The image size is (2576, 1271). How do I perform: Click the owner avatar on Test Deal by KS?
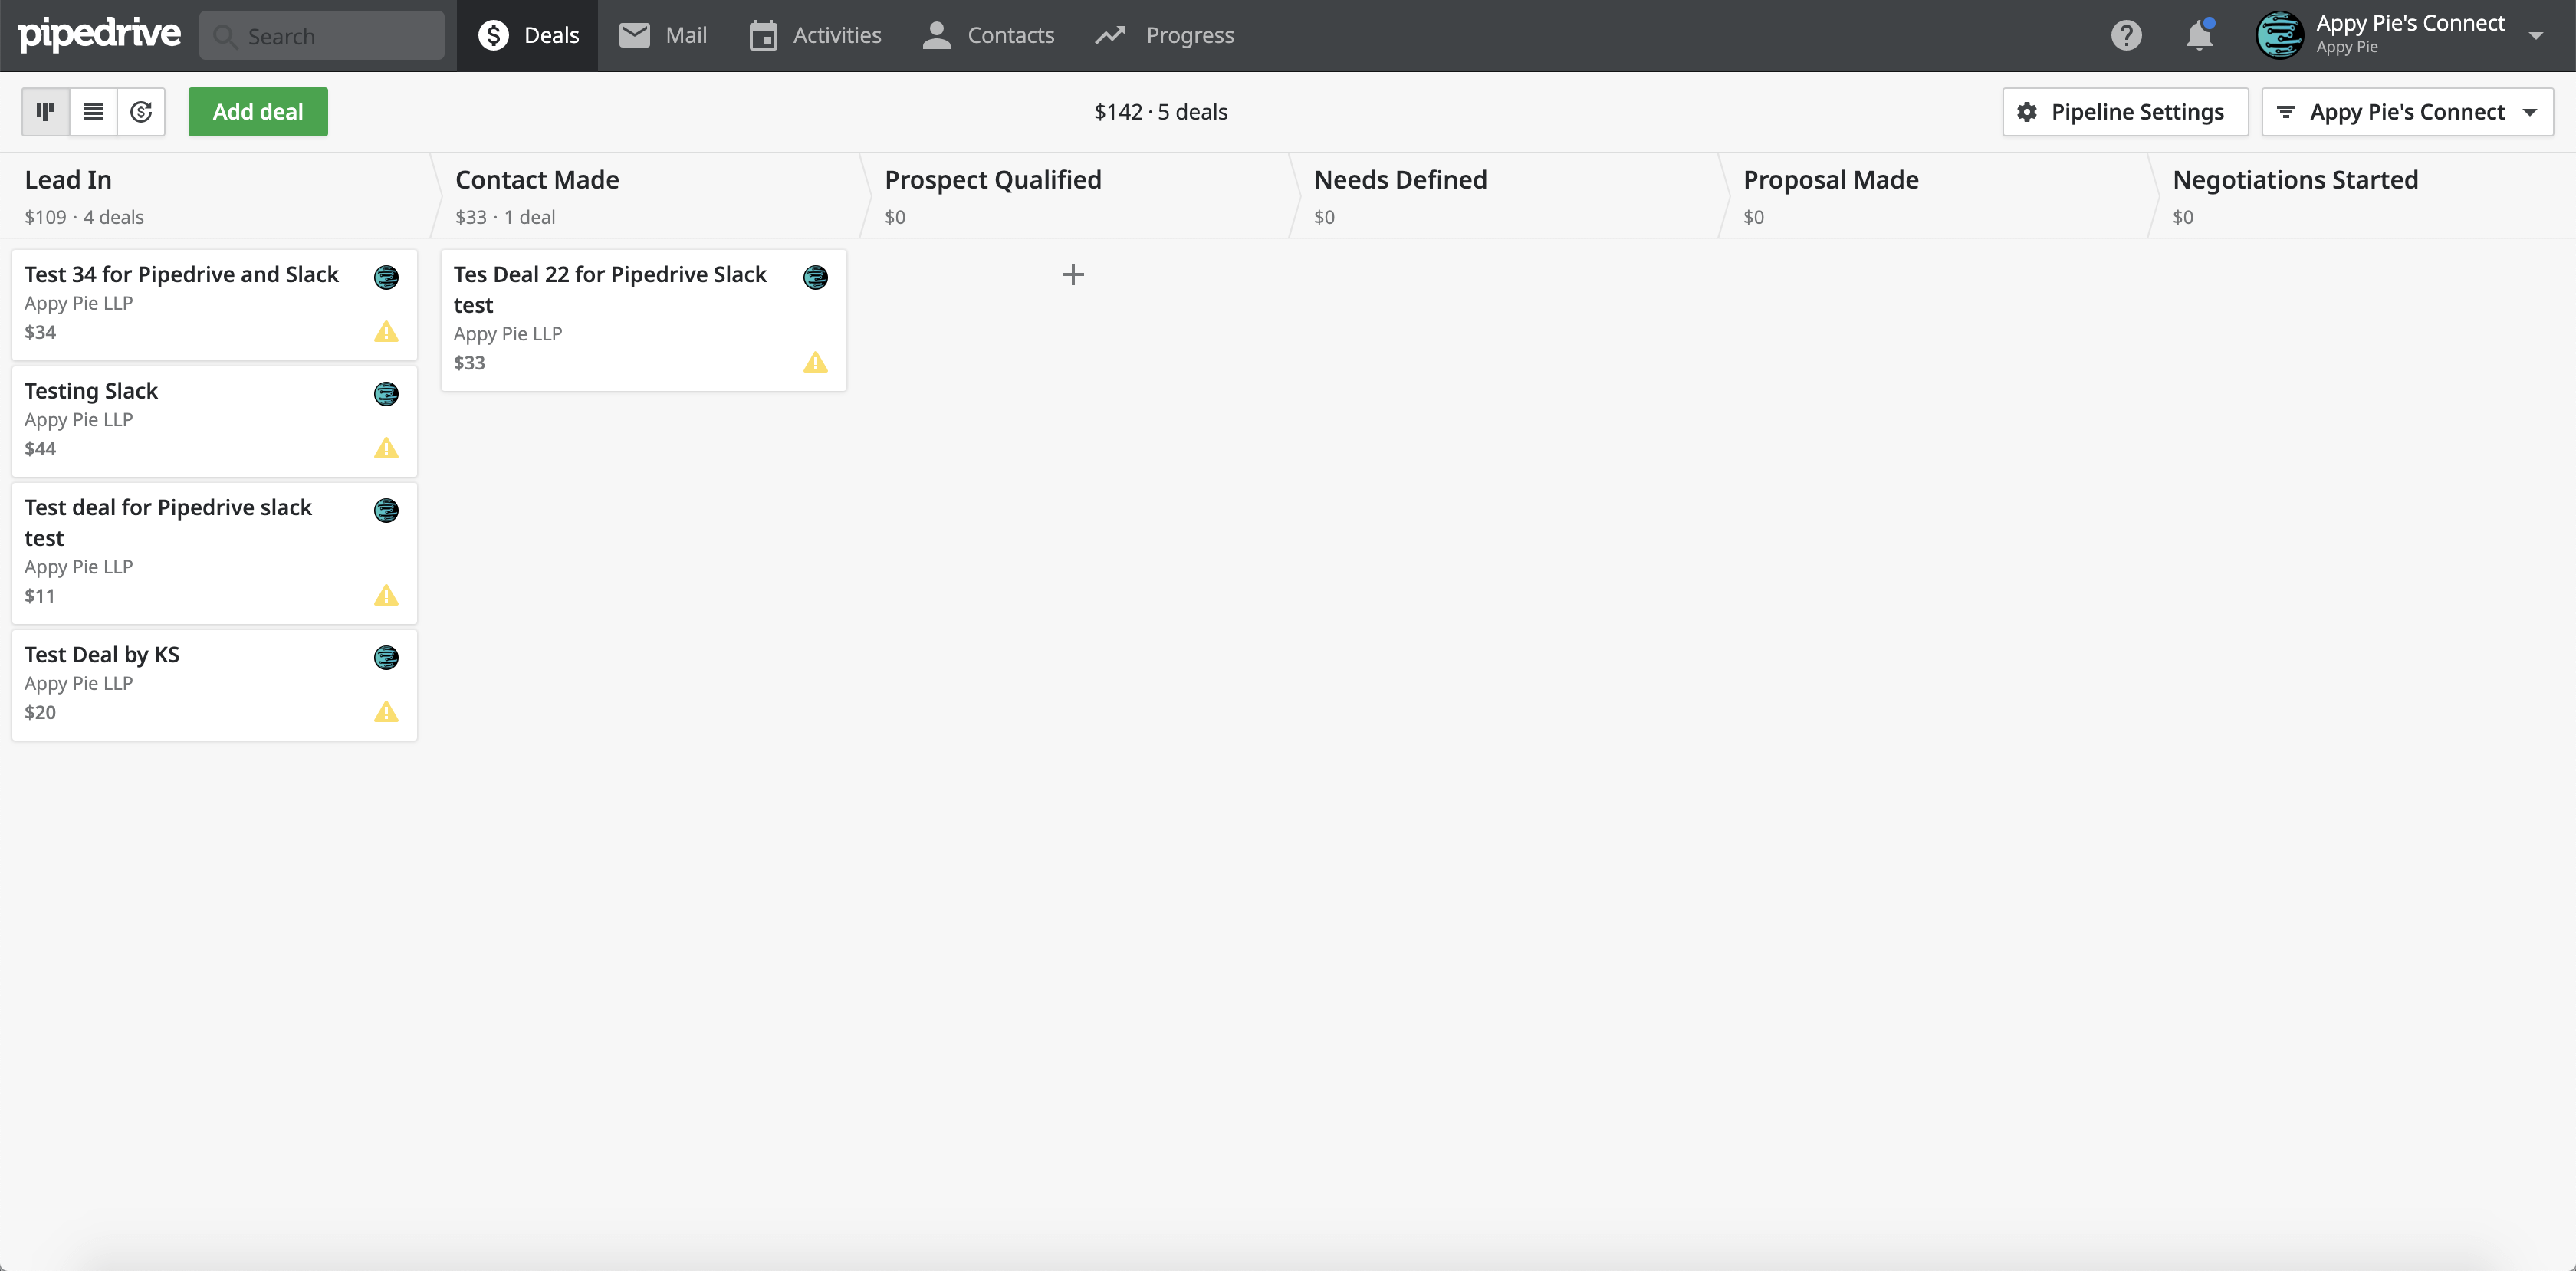pyautogui.click(x=387, y=658)
